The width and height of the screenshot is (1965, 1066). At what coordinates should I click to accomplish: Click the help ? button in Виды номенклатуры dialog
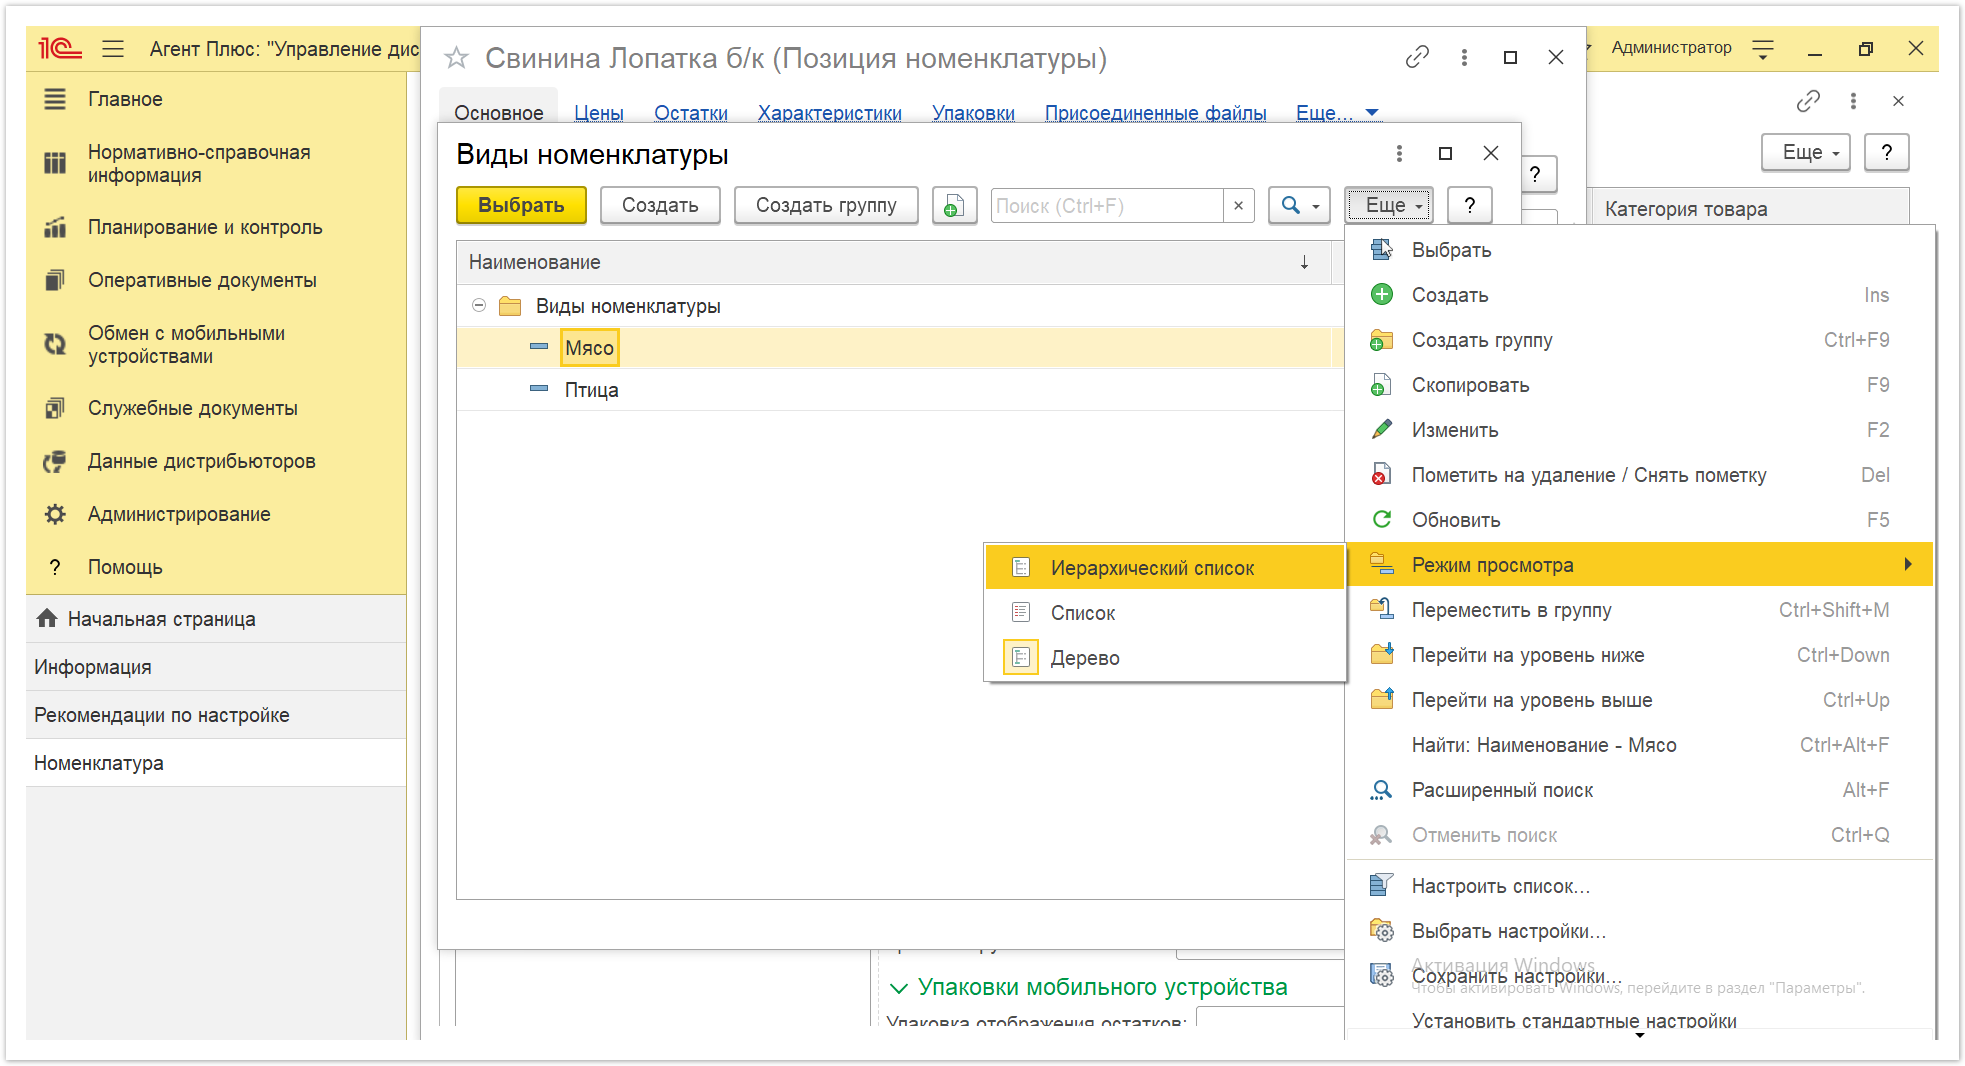pyautogui.click(x=1469, y=205)
